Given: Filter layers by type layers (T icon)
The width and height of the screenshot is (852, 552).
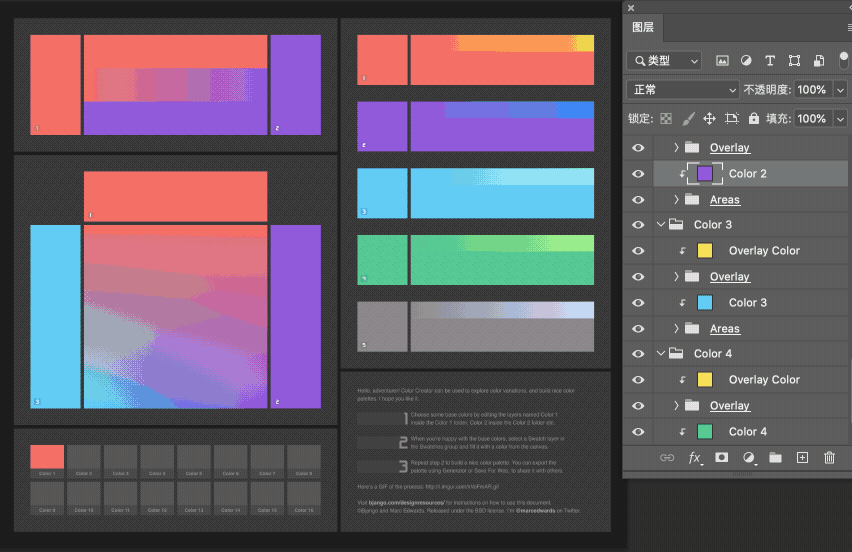Looking at the screenshot, I should [x=770, y=61].
